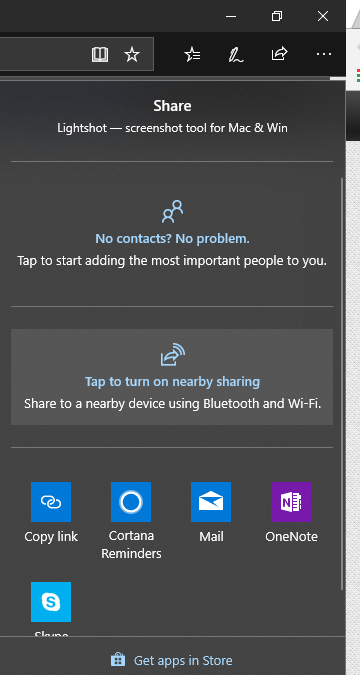Open the Favorites hub icon
The width and height of the screenshot is (360, 675).
[192, 54]
